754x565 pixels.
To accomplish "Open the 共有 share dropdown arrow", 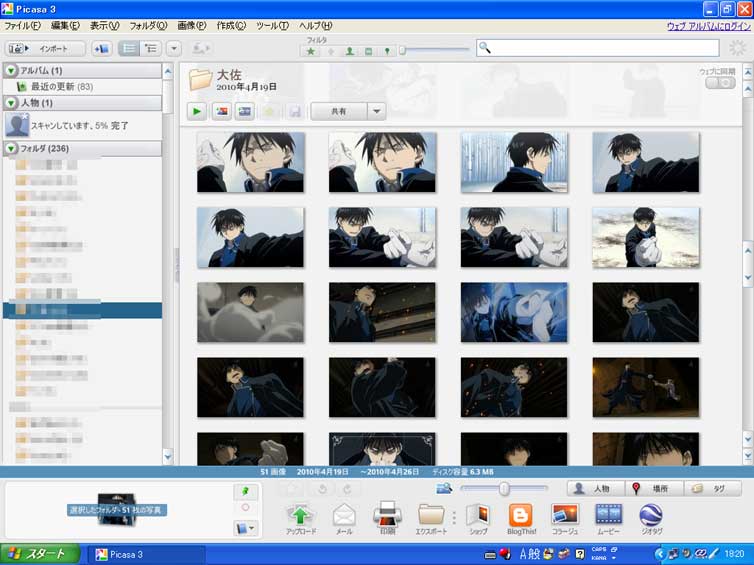I will point(377,112).
